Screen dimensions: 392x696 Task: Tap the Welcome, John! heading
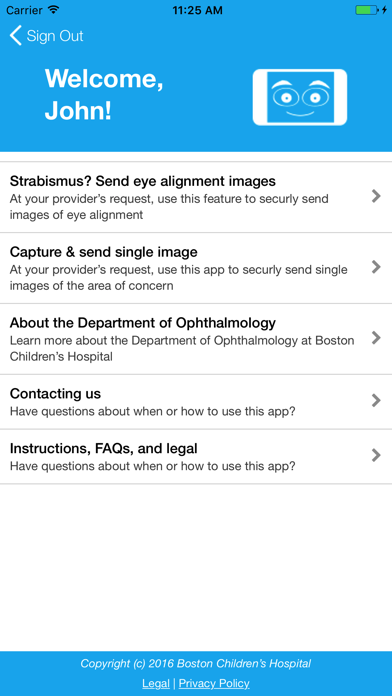(x=104, y=95)
